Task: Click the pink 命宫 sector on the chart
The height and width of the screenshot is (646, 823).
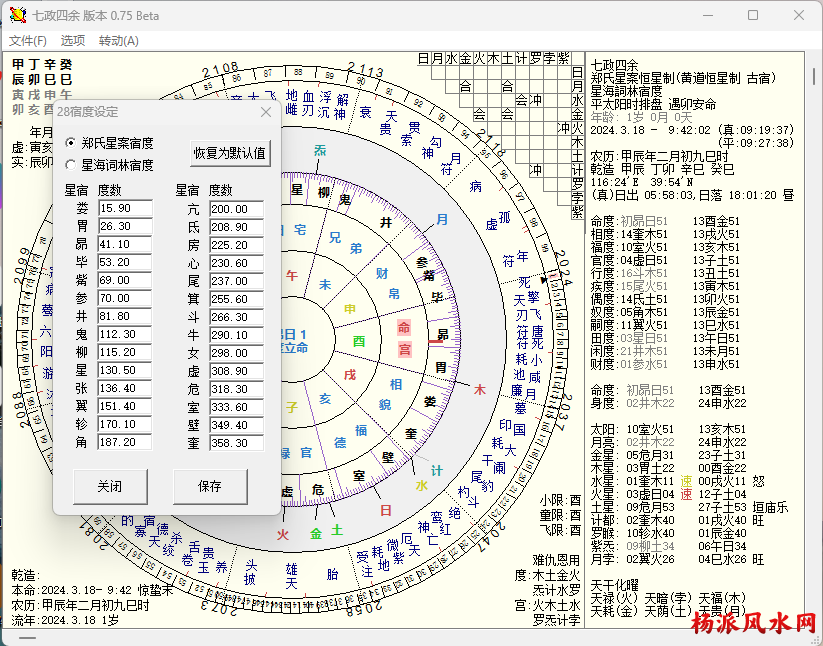Action: pyautogui.click(x=404, y=337)
